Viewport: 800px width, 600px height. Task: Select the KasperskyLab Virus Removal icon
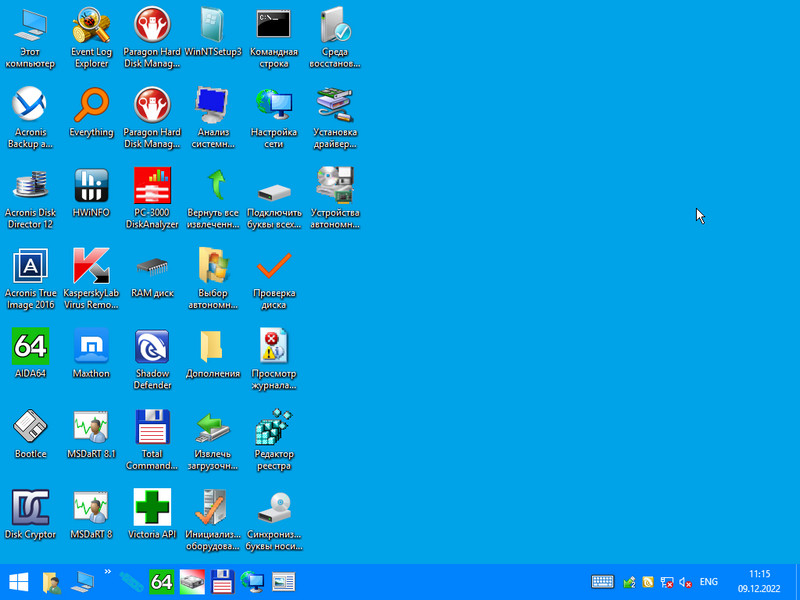pyautogui.click(x=91, y=279)
